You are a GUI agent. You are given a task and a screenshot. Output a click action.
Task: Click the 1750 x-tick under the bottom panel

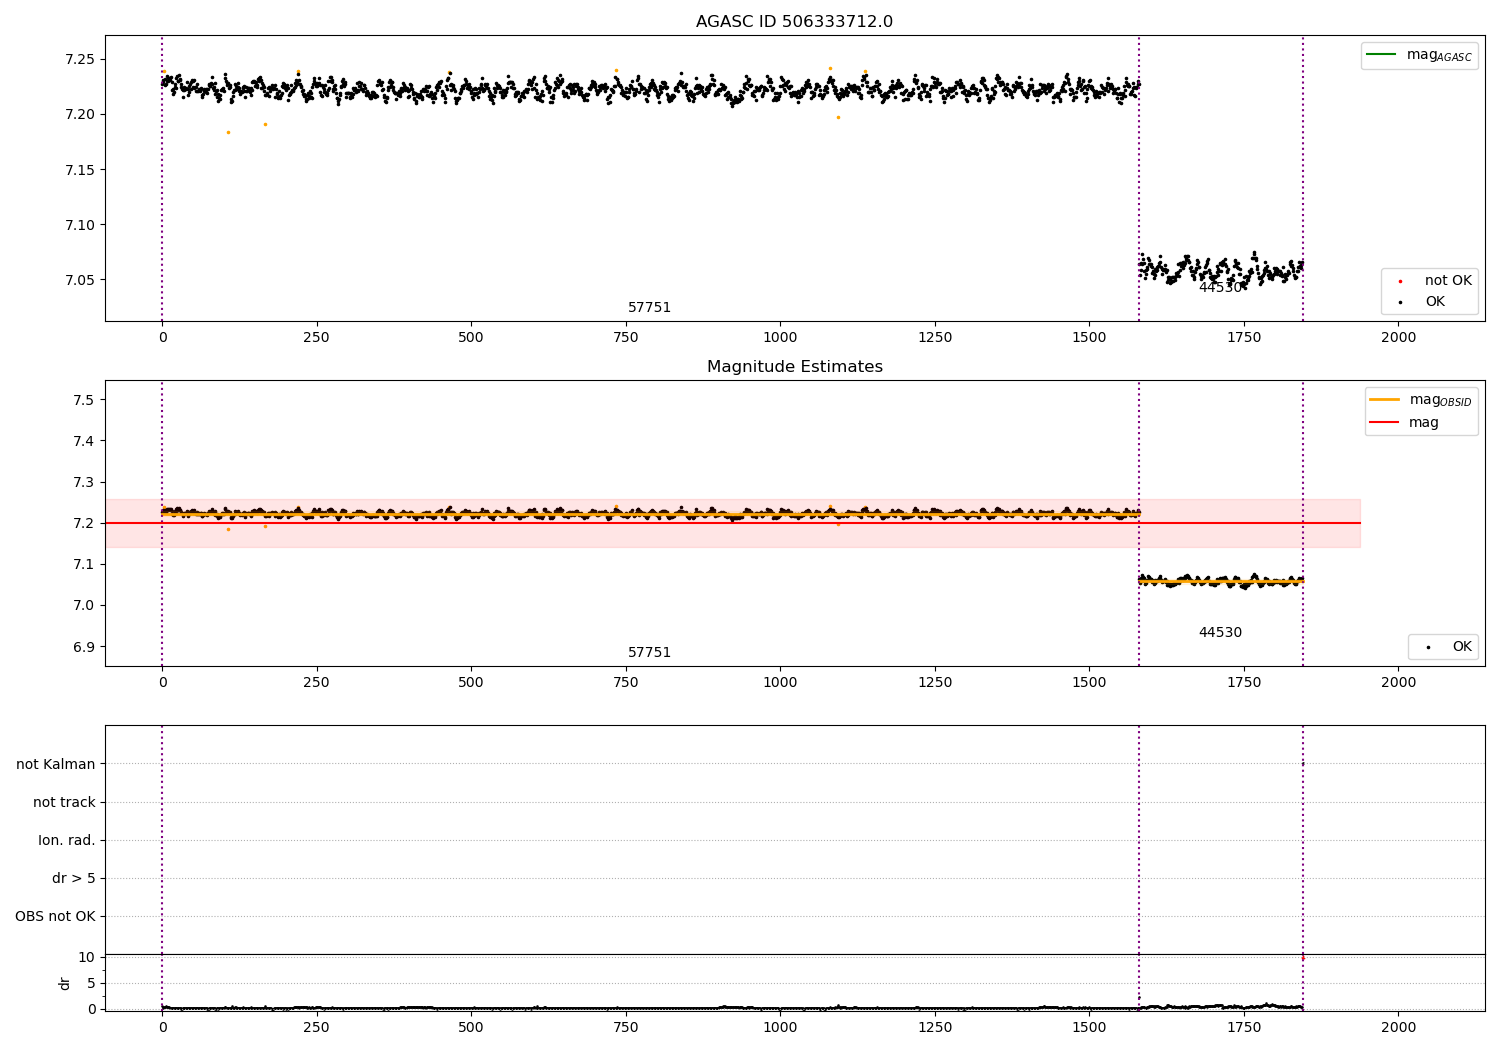[x=1244, y=1026]
